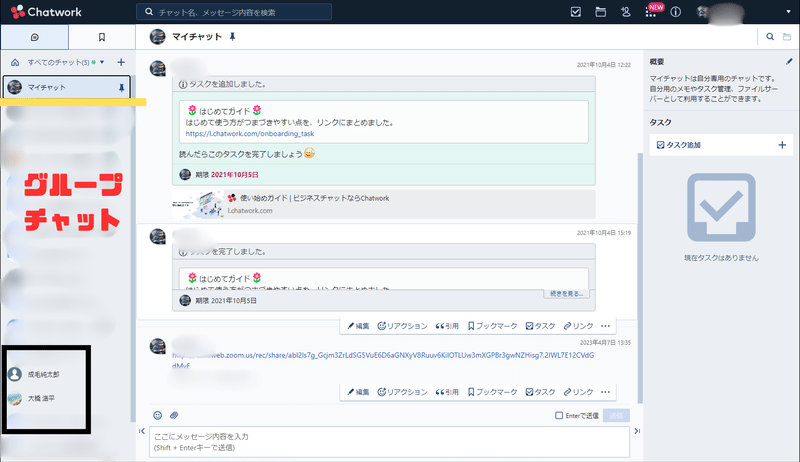Toggle the pin beside マイチャット title
Viewport: 800px width, 462px height.
[232, 36]
